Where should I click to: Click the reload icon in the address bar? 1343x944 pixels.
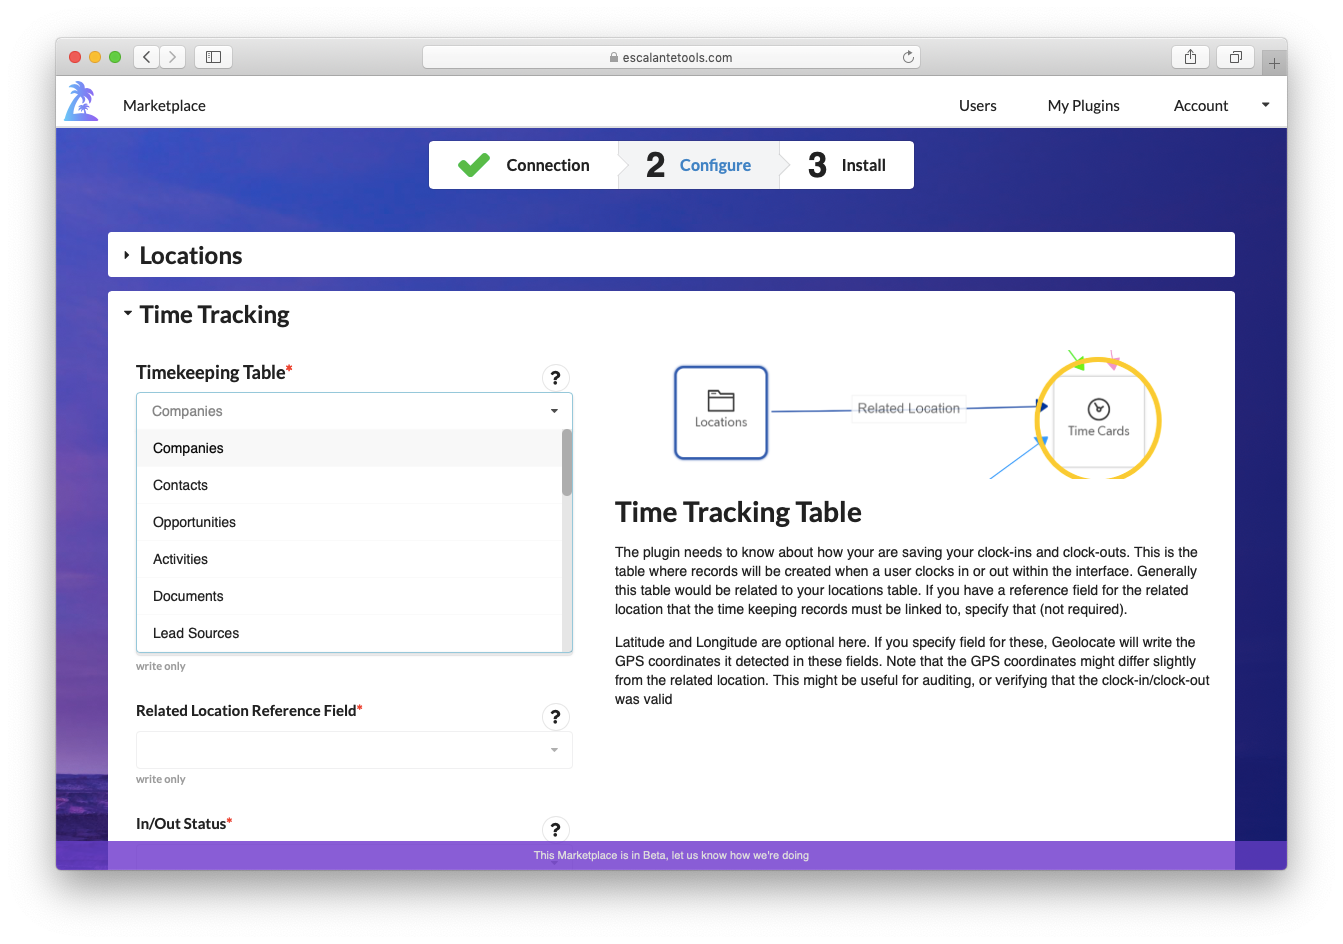pyautogui.click(x=908, y=57)
